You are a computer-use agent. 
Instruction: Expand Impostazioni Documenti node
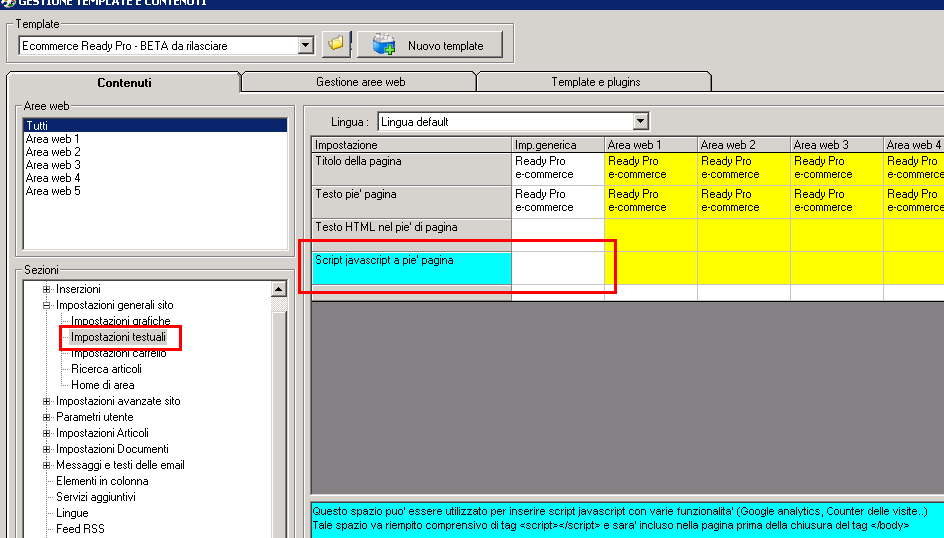46,449
